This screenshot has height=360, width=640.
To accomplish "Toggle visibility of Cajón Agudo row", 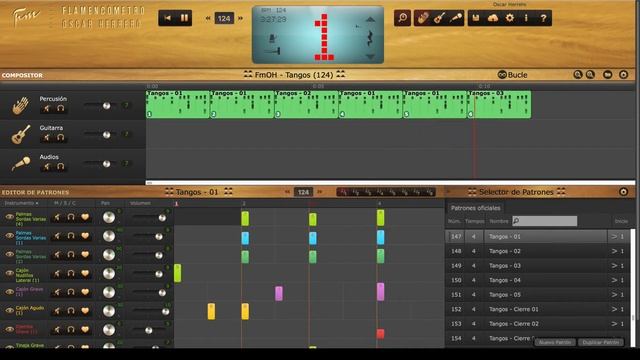I will 9,311.
